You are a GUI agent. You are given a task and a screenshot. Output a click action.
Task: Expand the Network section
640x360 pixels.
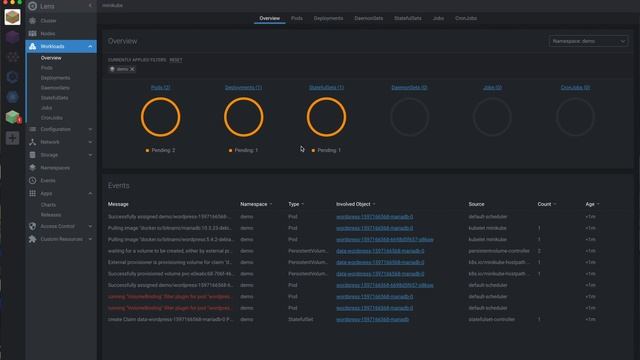[61, 142]
